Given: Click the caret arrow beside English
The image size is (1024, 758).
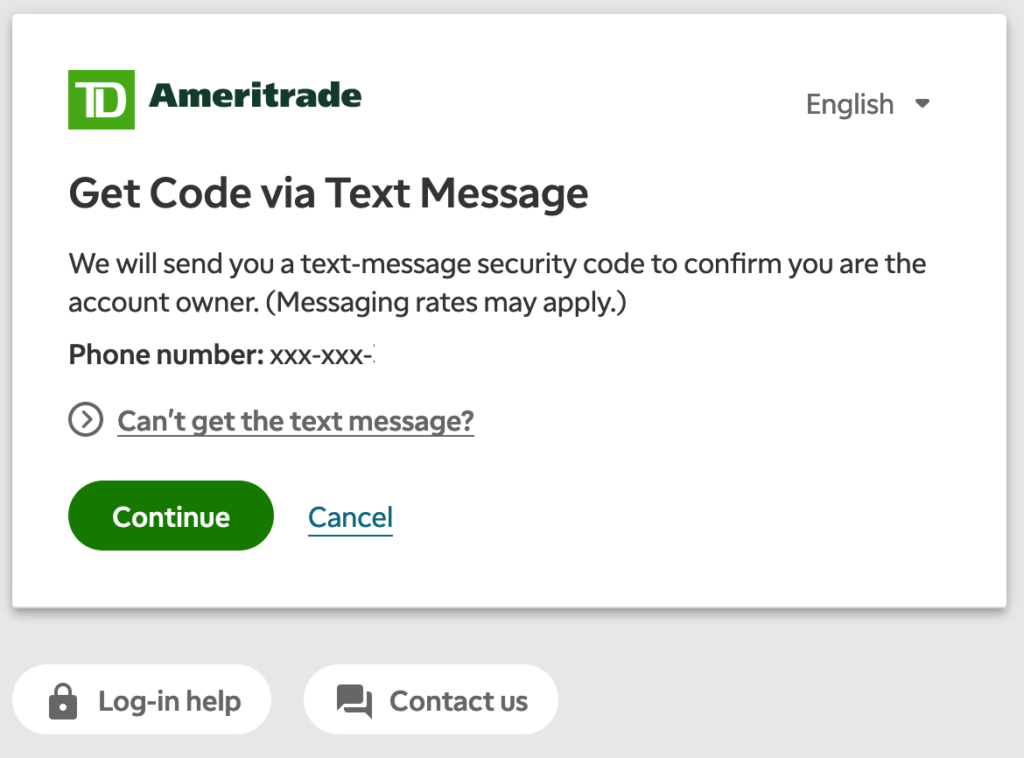Looking at the screenshot, I should pos(922,103).
